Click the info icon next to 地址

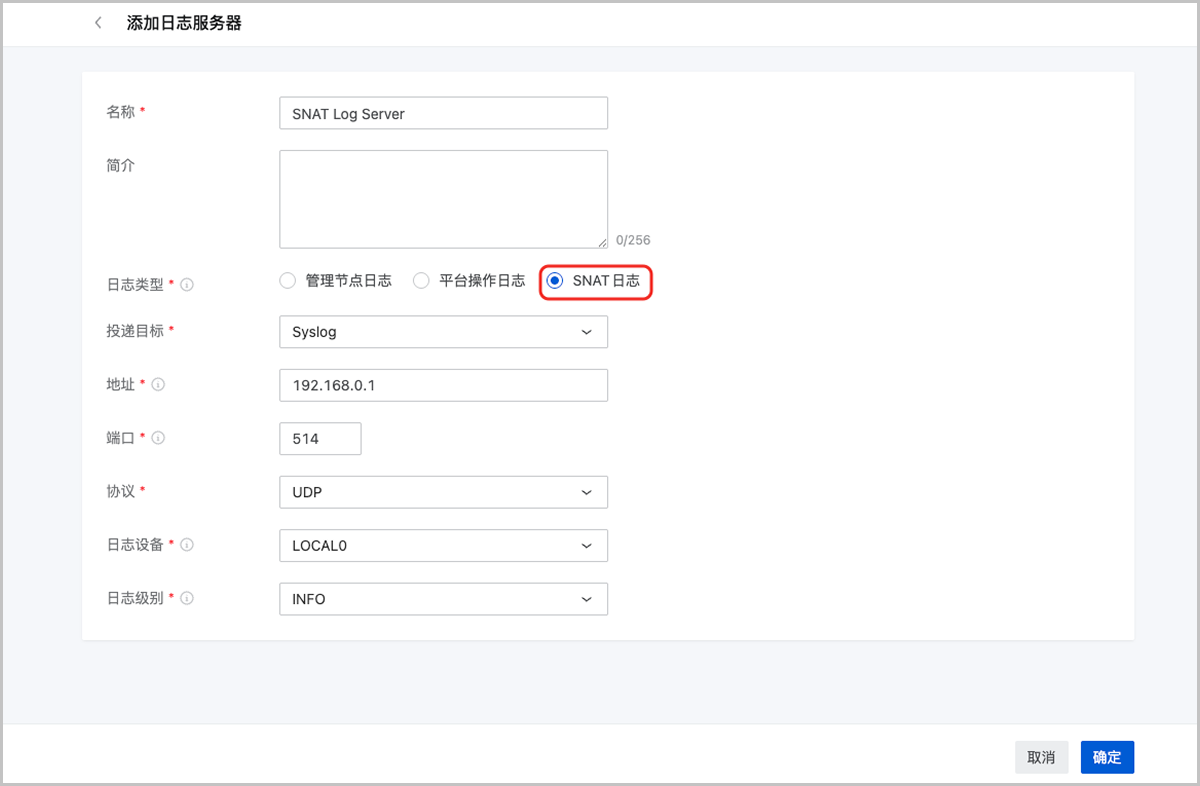coord(158,385)
